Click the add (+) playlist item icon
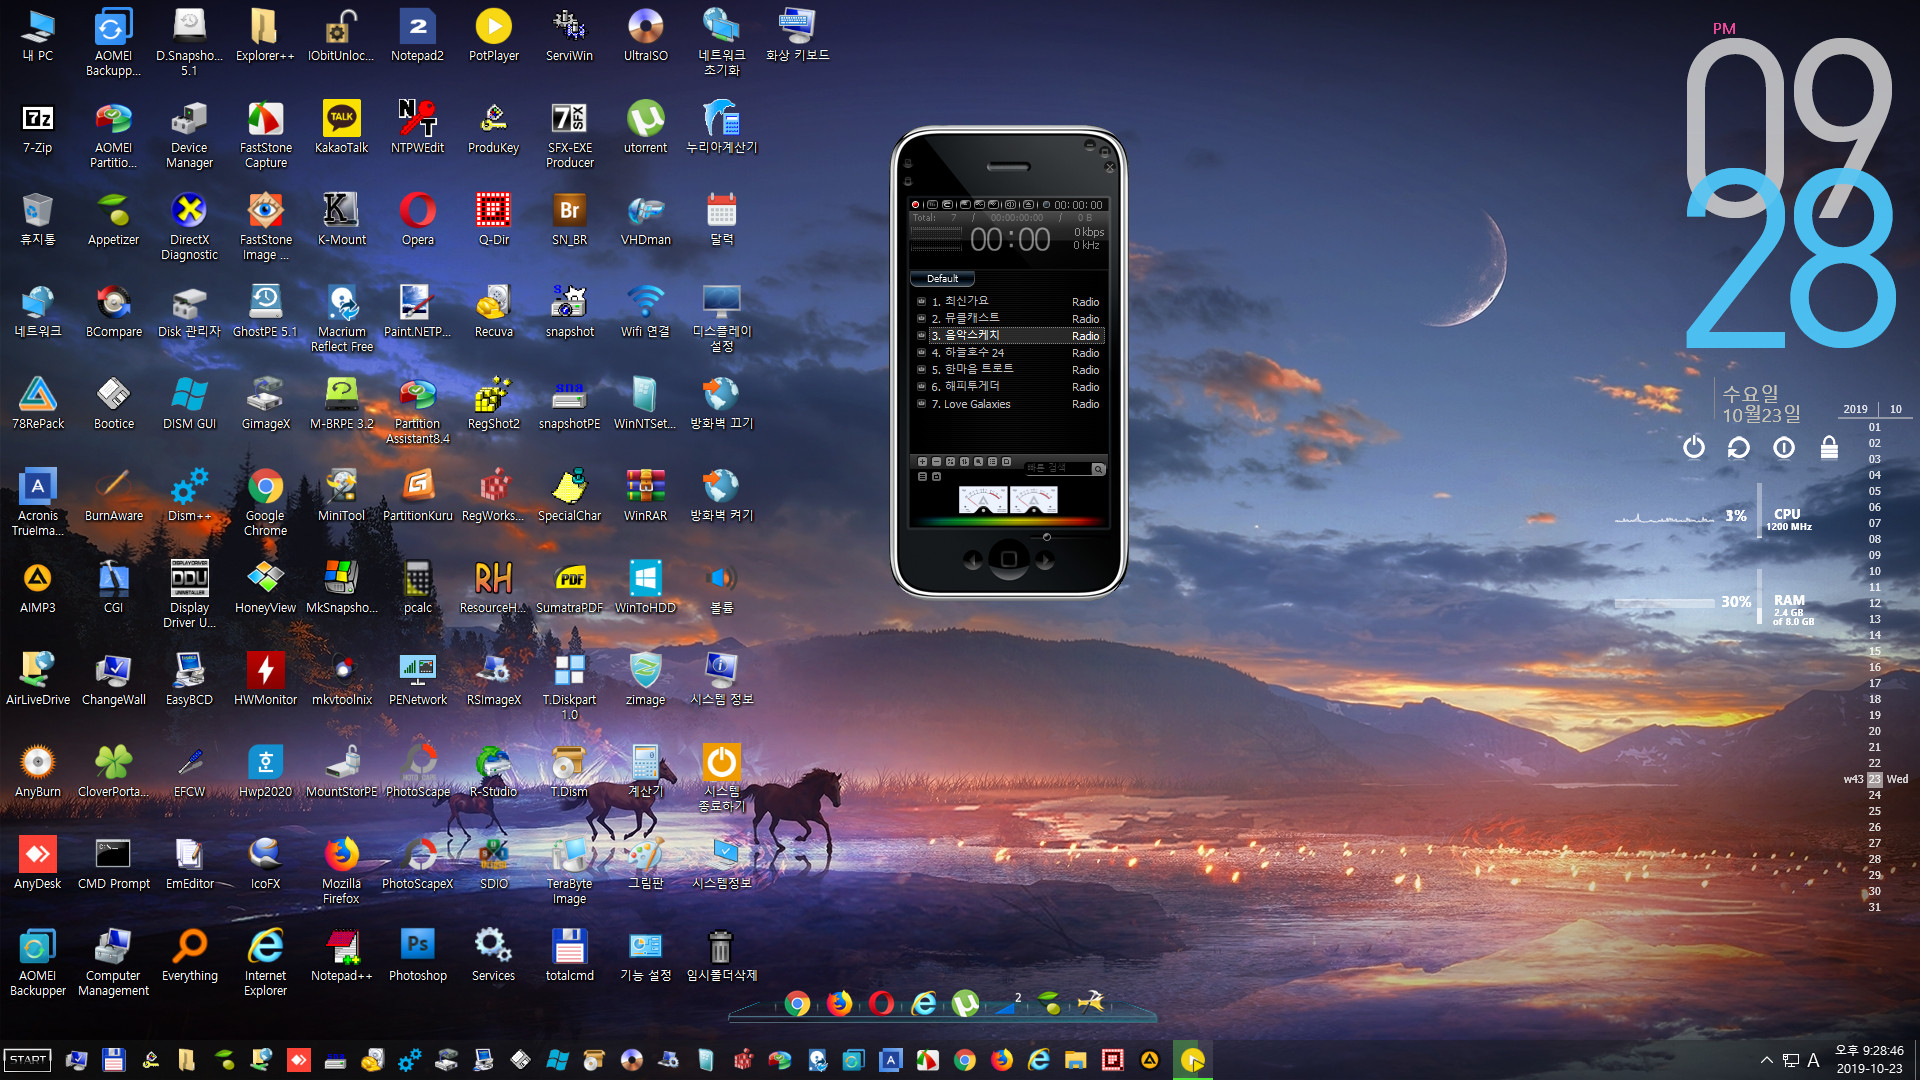The height and width of the screenshot is (1080, 1920). [x=922, y=461]
